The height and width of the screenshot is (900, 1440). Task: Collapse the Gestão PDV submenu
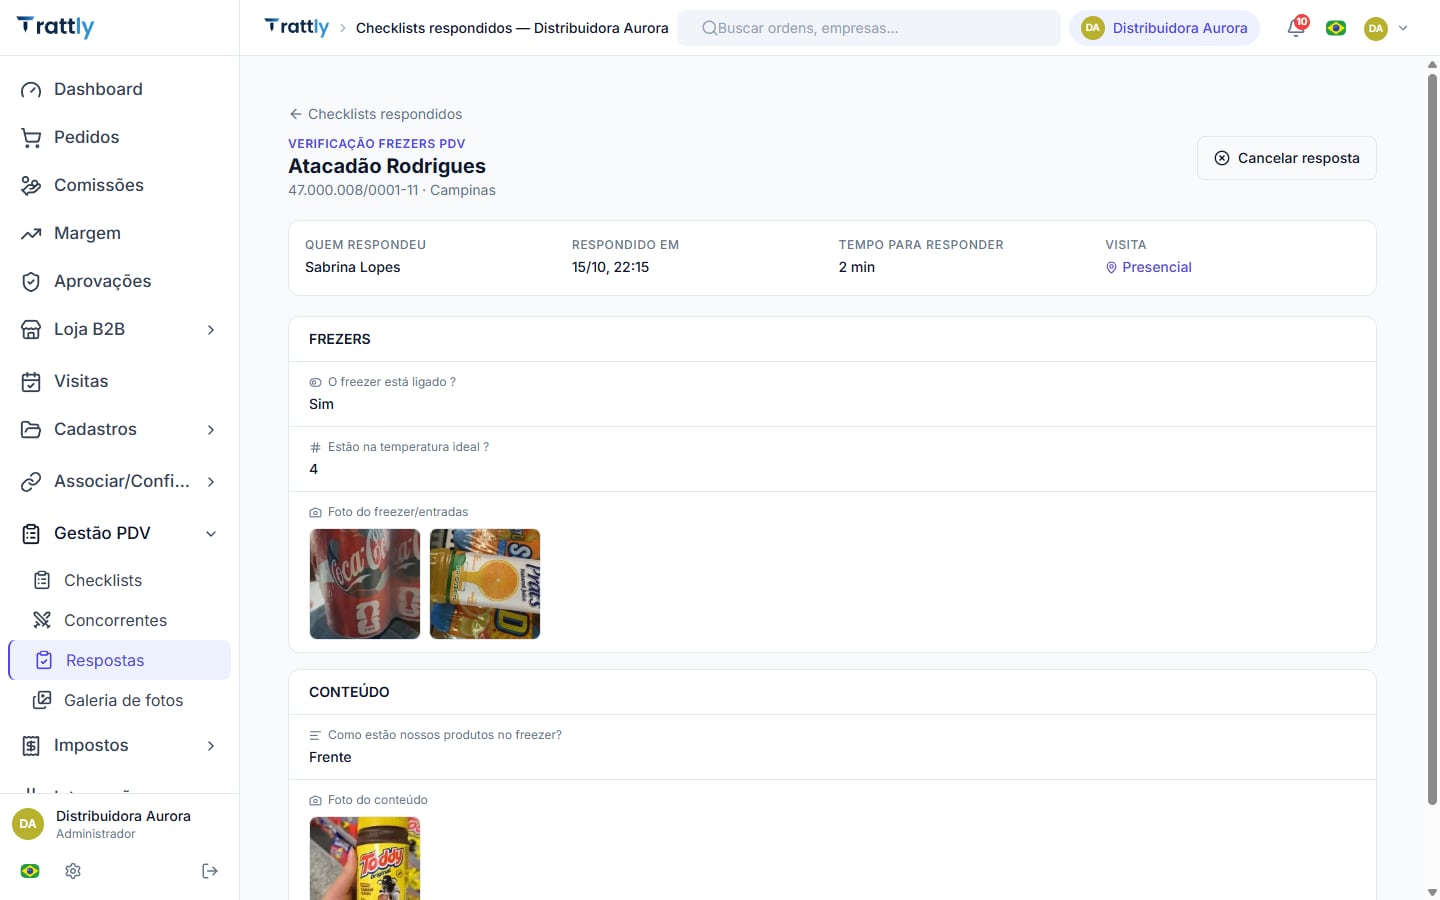pyautogui.click(x=211, y=534)
